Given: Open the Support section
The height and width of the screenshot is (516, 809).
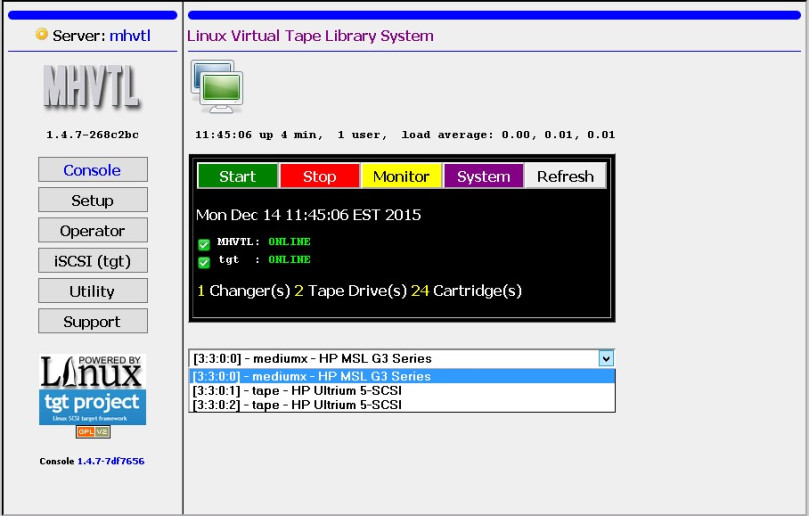Looking at the screenshot, I should tap(92, 321).
